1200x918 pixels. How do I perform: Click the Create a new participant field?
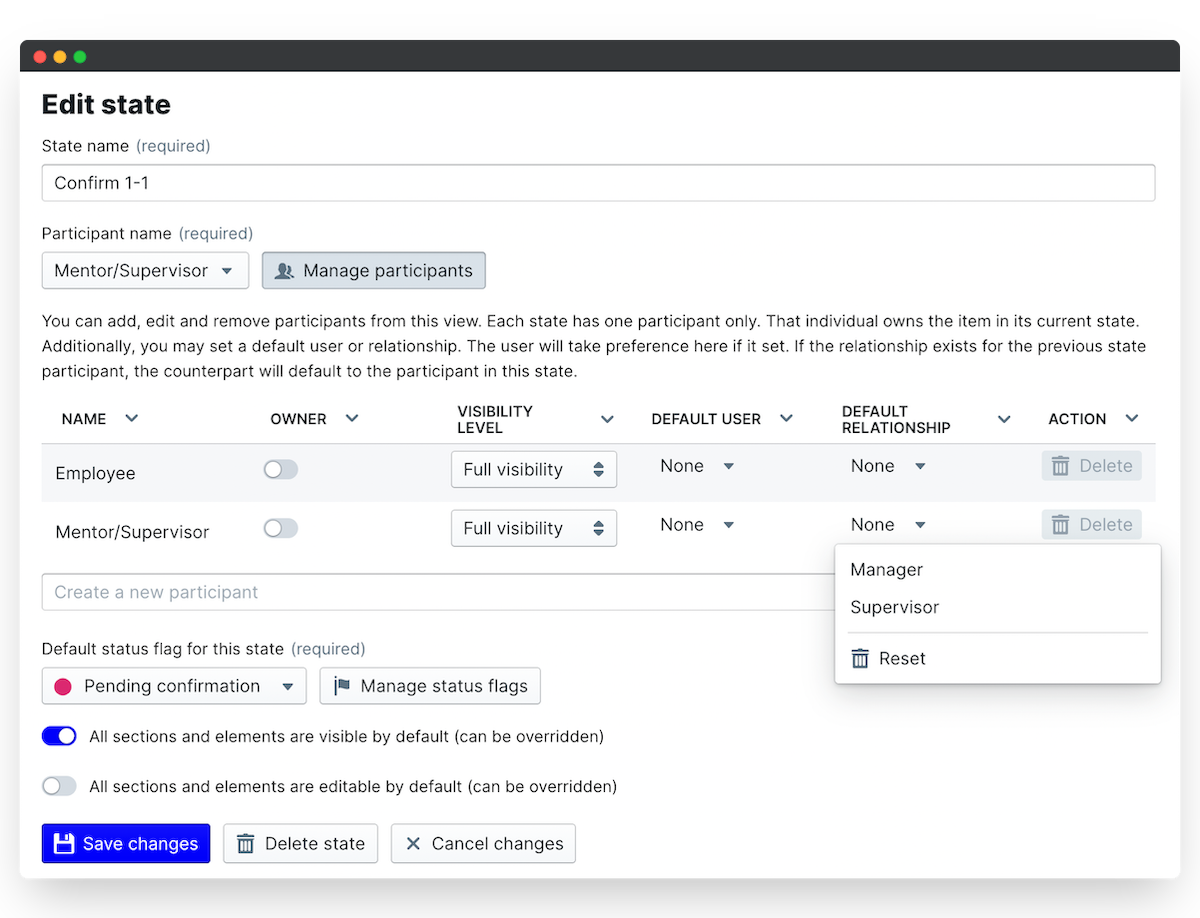click(438, 592)
